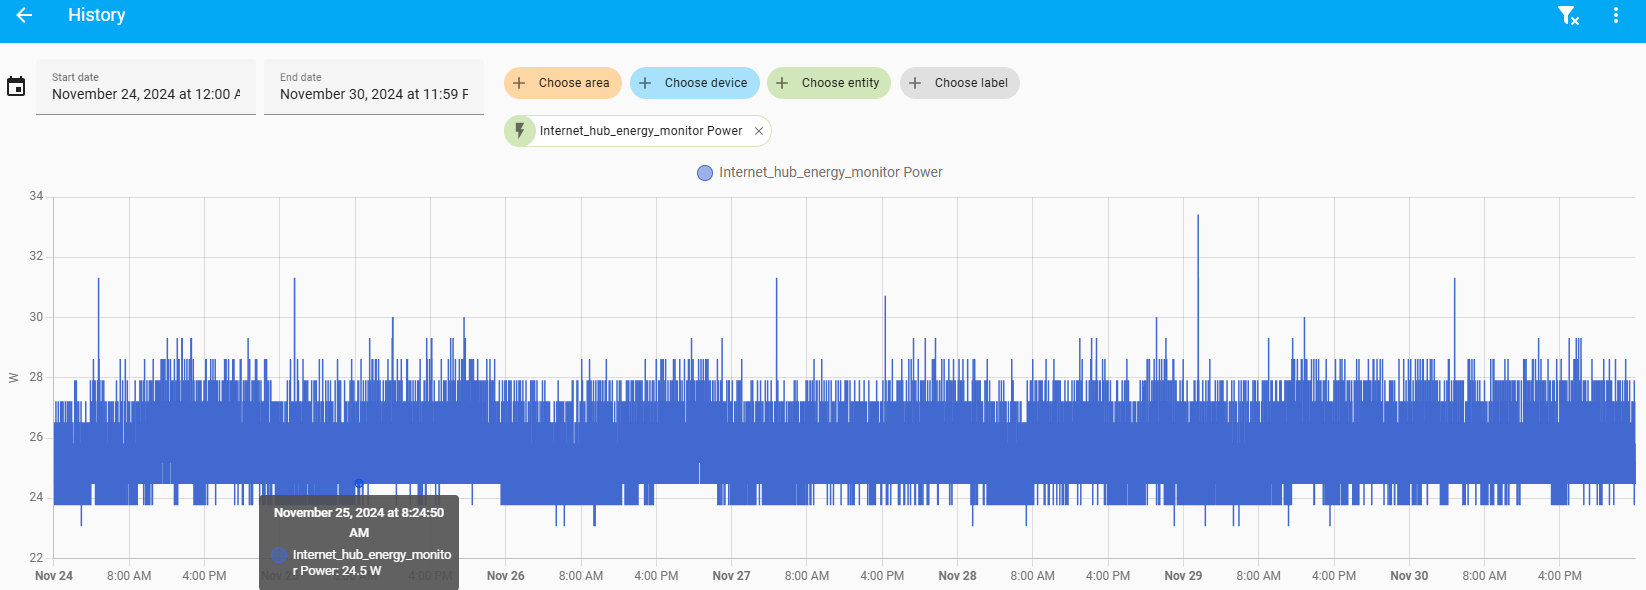This screenshot has width=1646, height=590.
Task: Click the plus icon on Choose device
Action: coord(645,83)
